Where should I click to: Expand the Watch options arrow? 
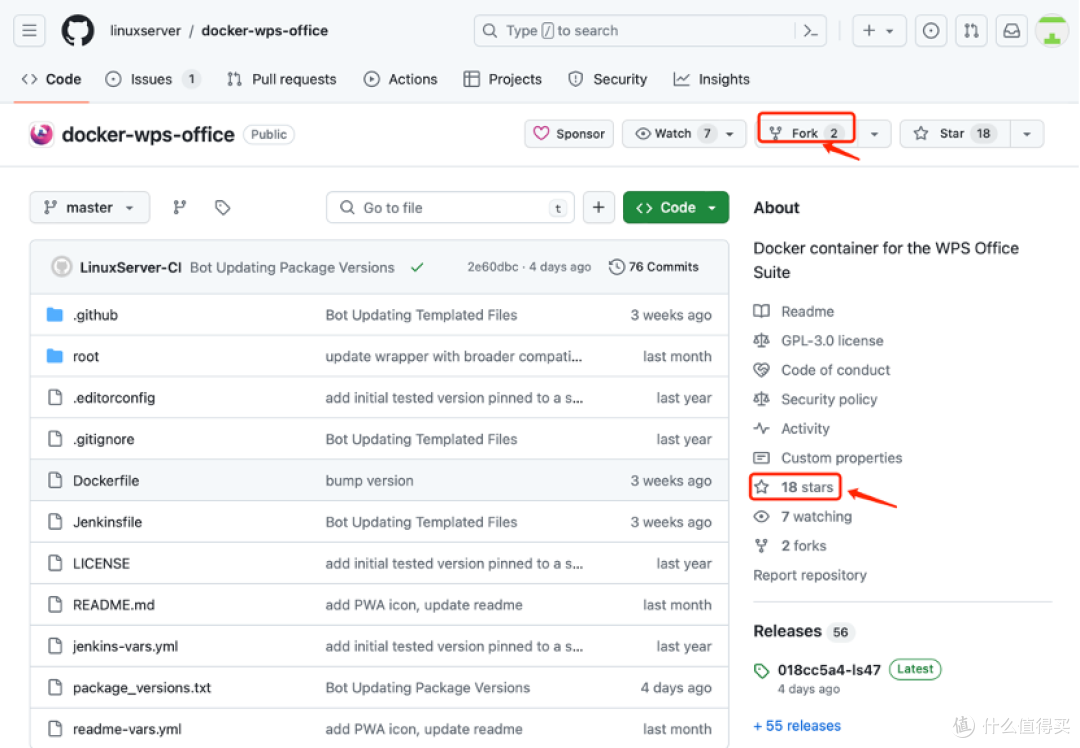[729, 133]
